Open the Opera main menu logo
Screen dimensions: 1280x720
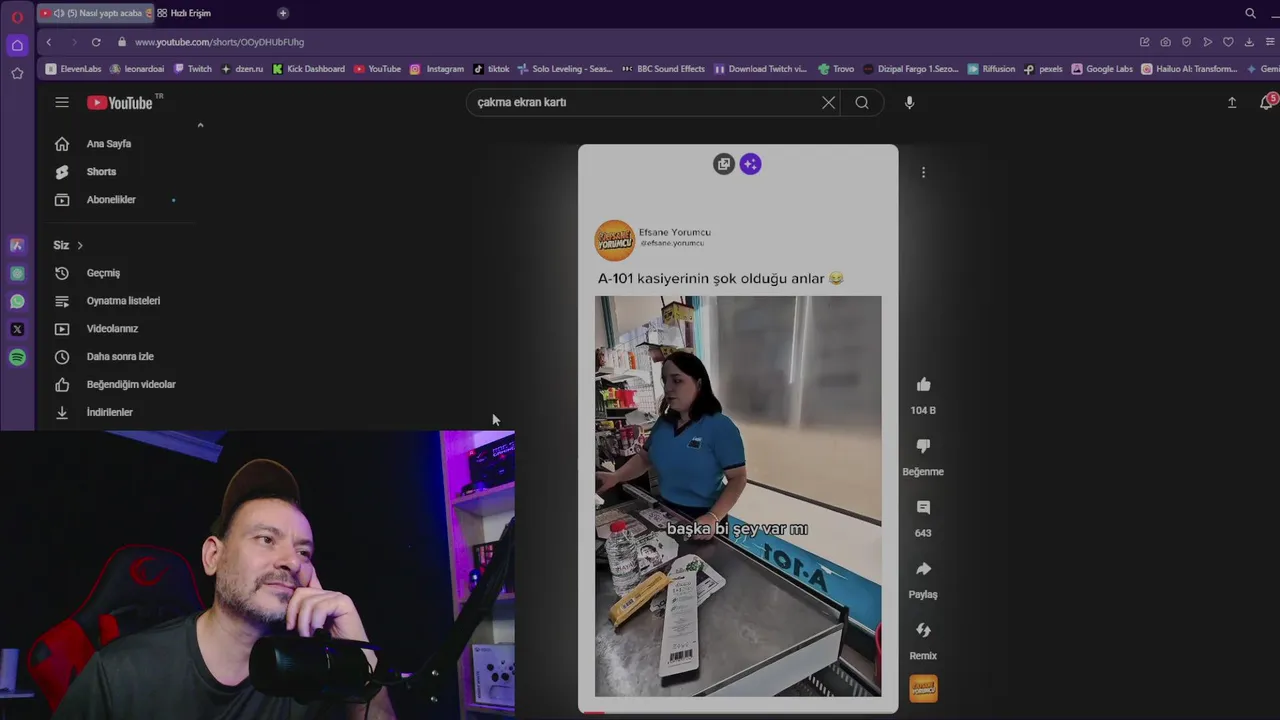(17, 17)
